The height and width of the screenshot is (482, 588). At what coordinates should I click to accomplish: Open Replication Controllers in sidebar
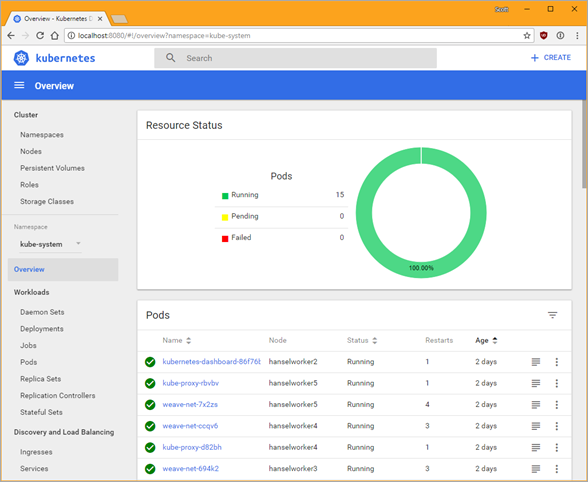coord(58,395)
